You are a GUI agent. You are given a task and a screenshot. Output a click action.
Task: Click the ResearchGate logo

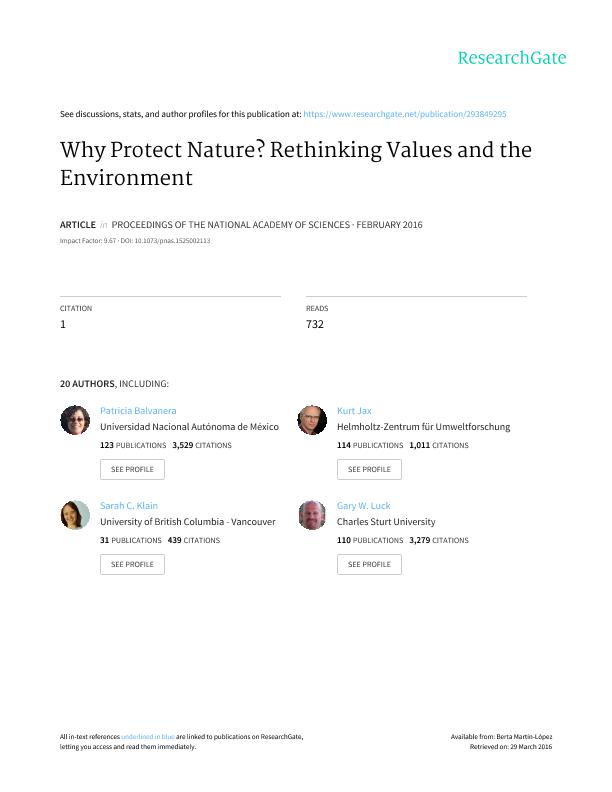coord(511,58)
